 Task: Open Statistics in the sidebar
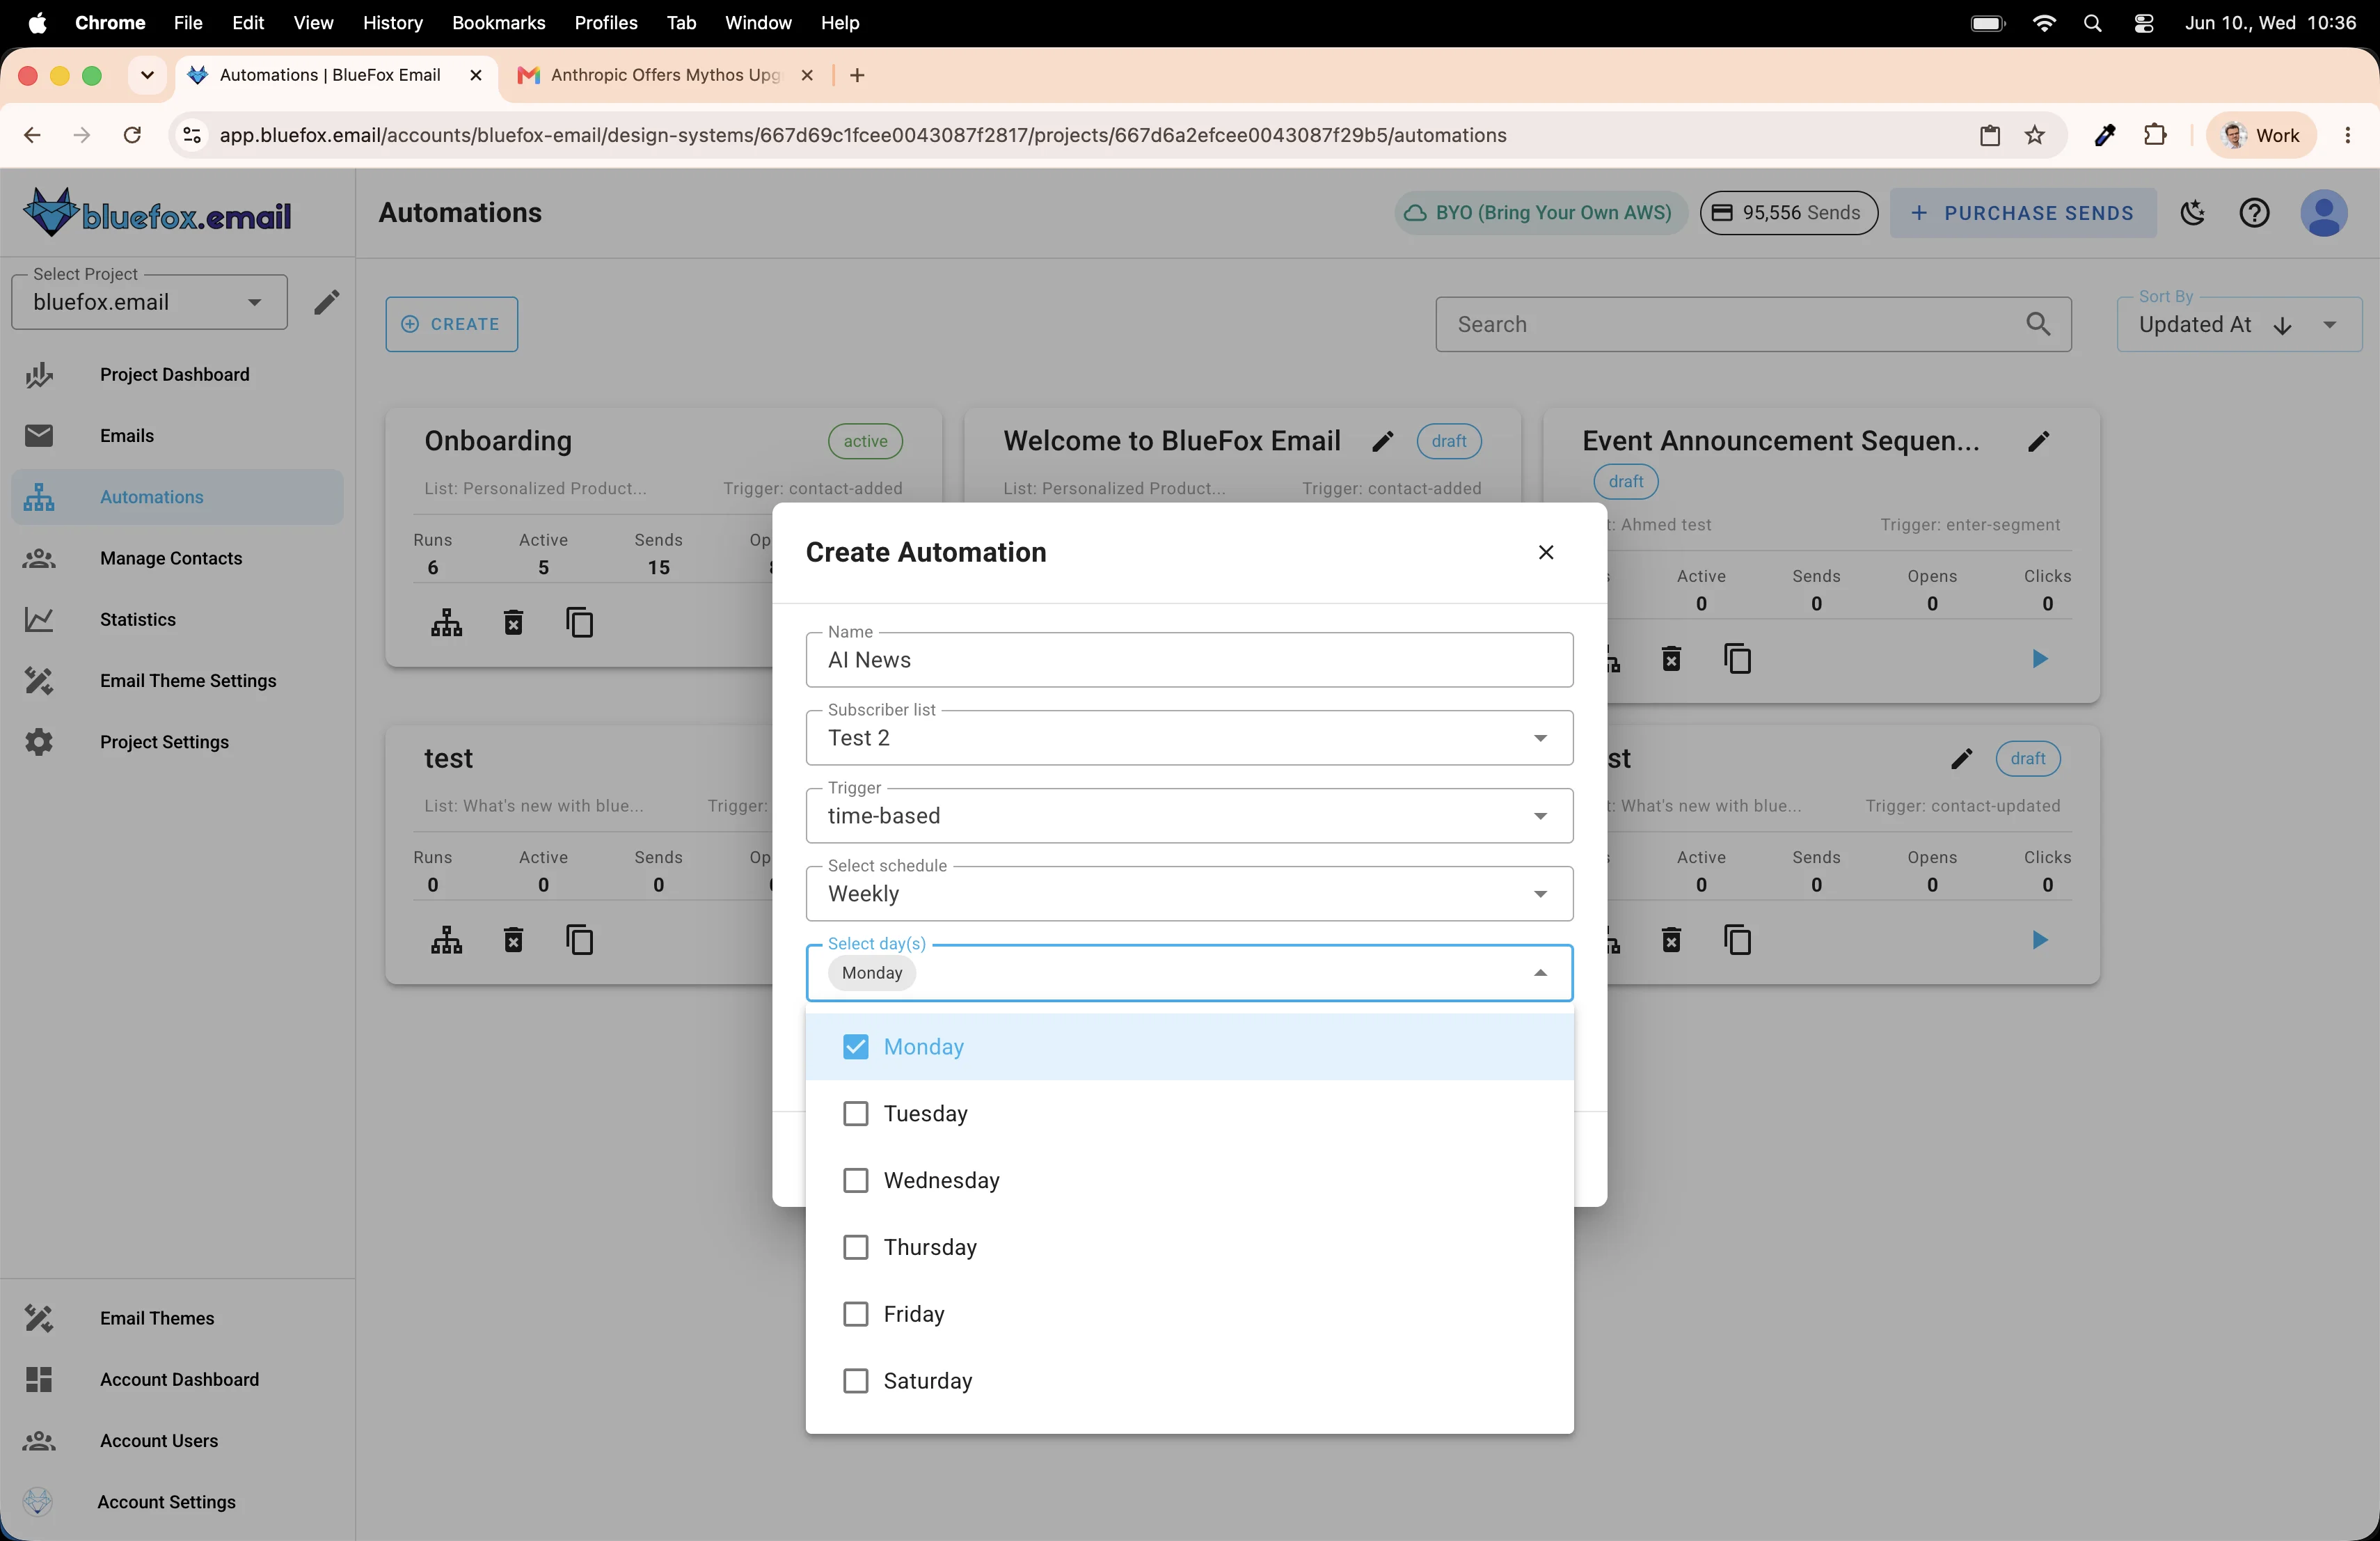point(177,620)
